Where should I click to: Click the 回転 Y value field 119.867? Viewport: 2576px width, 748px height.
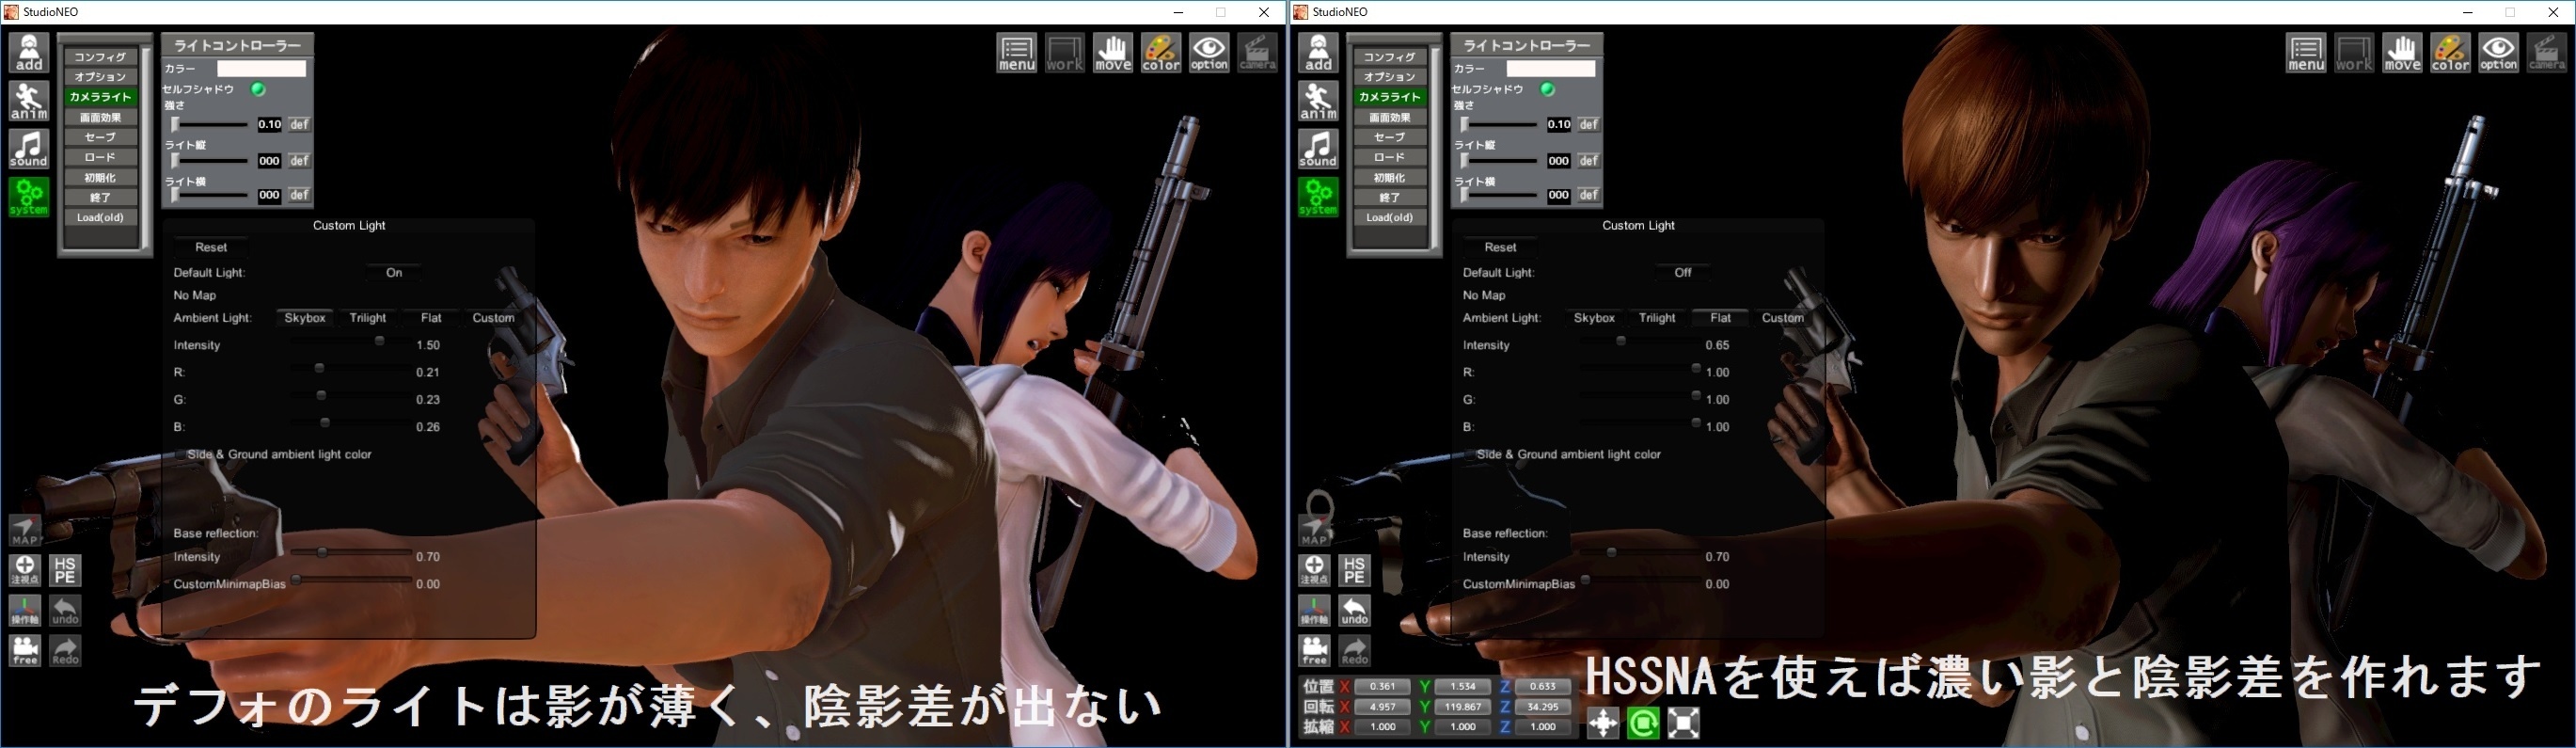[1462, 706]
